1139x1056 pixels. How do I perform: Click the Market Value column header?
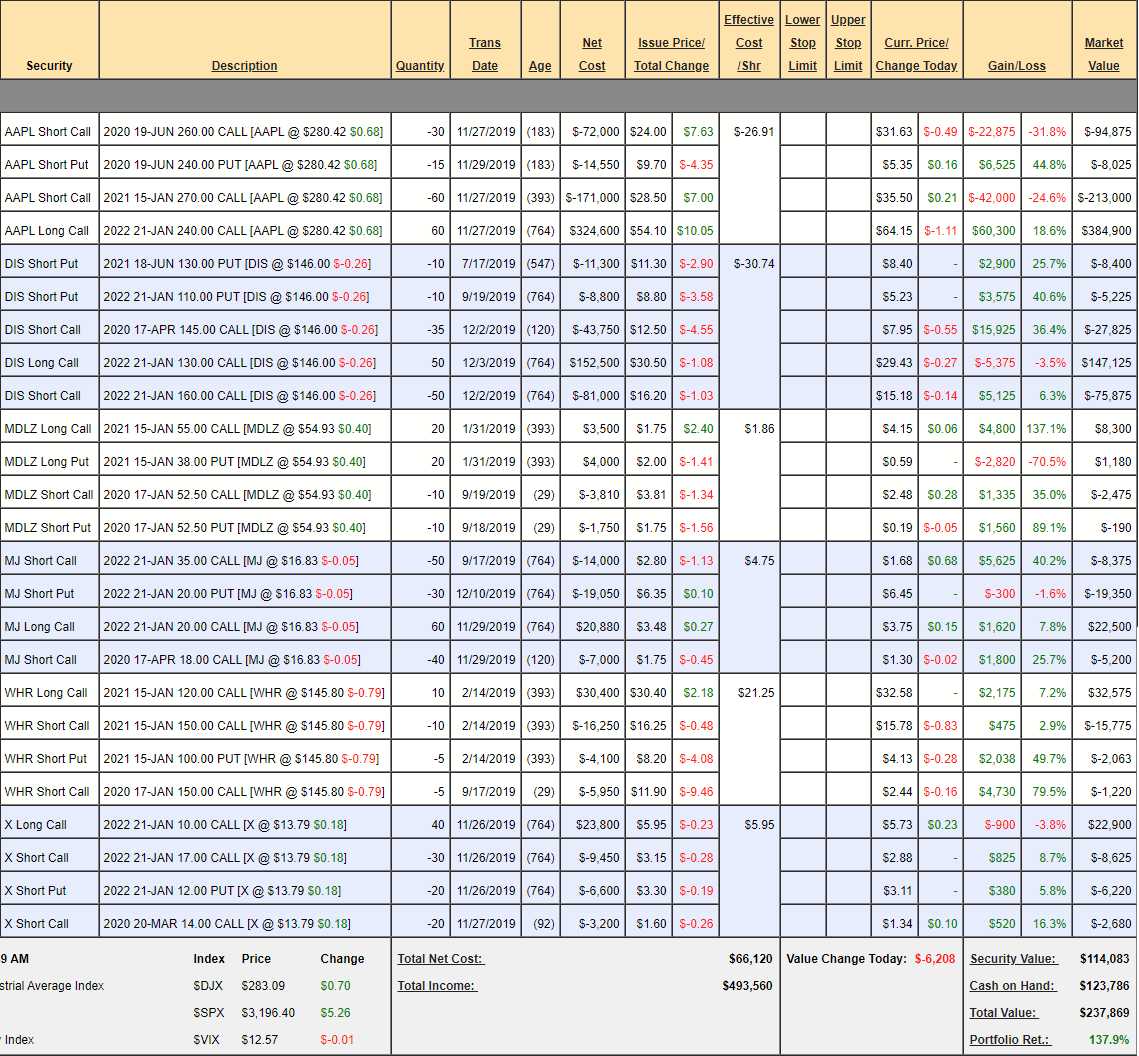point(1104,54)
